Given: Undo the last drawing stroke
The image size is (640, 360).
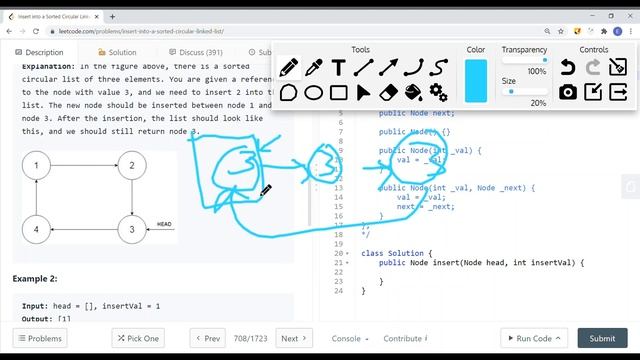Looking at the screenshot, I should (568, 67).
